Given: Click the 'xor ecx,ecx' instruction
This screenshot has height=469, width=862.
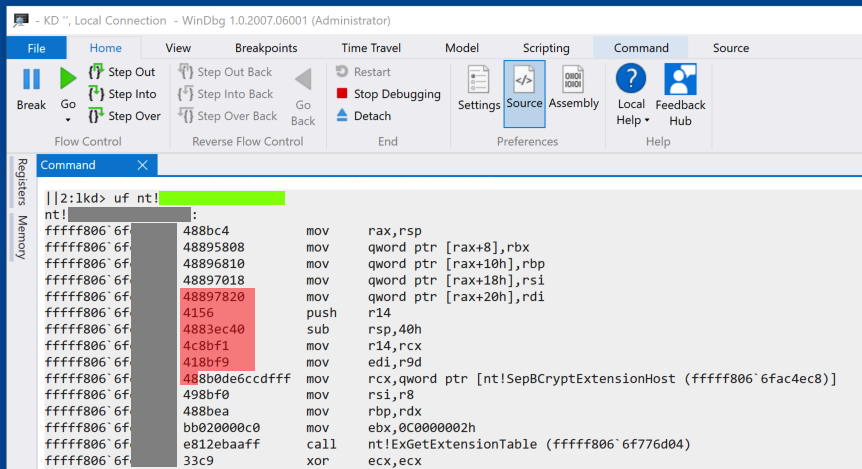Looking at the screenshot, I should 364,461.
